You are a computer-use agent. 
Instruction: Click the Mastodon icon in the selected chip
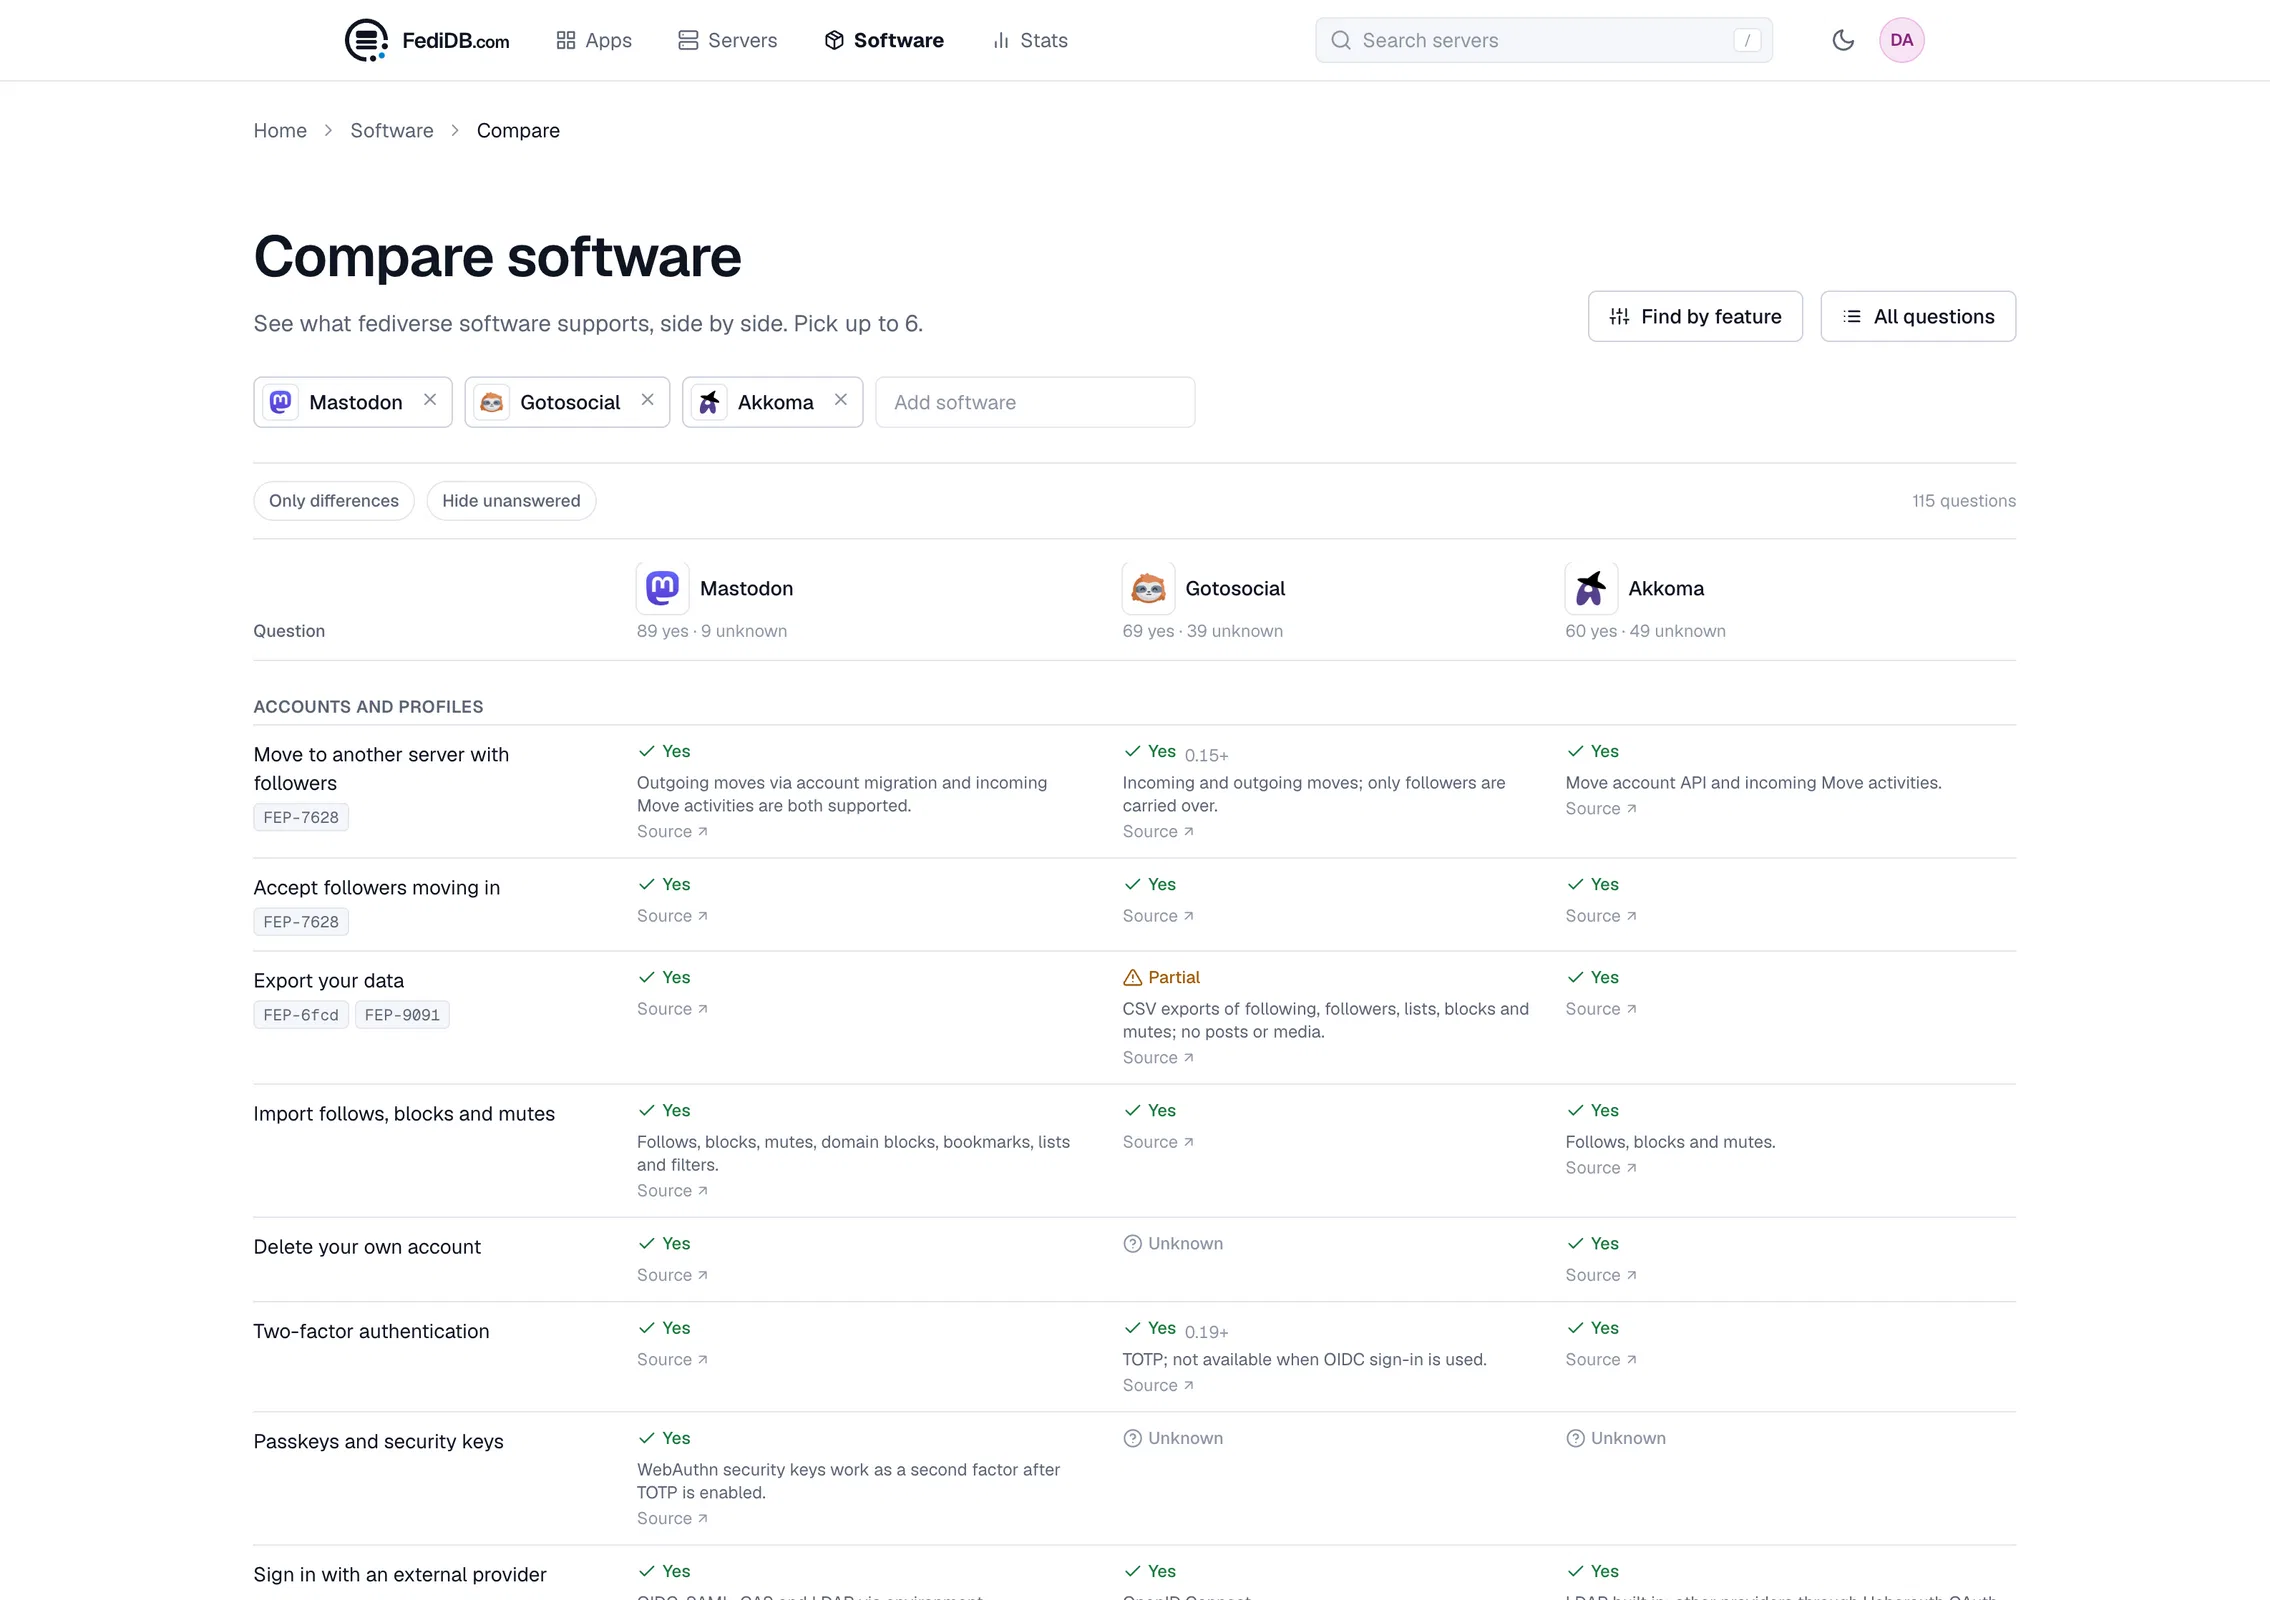tap(281, 402)
